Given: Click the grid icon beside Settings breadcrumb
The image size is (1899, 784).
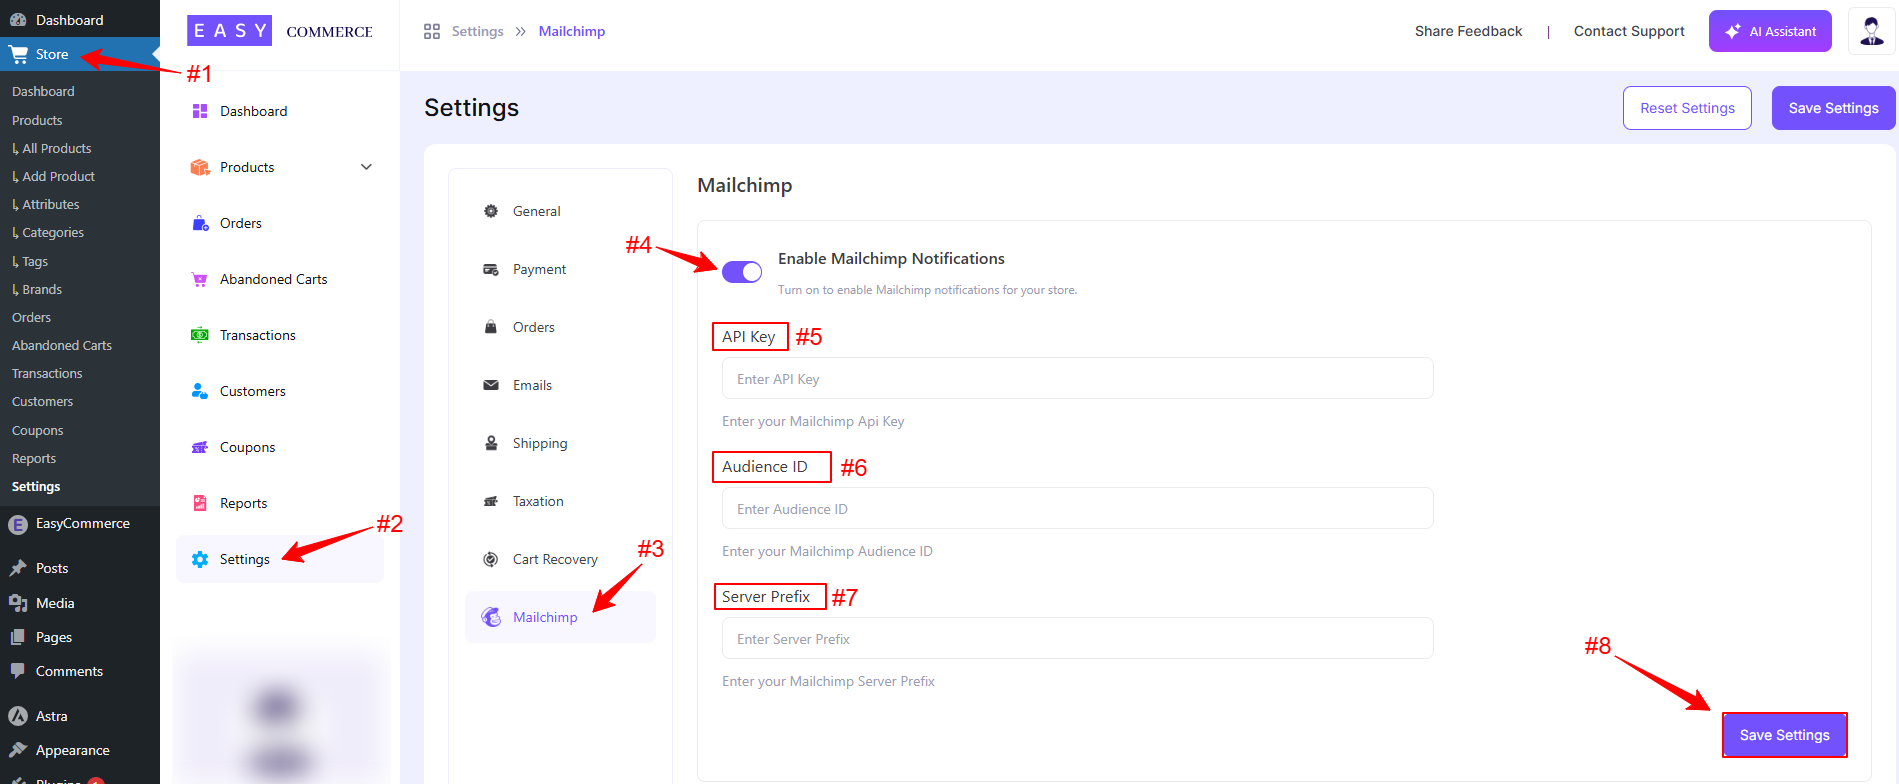Looking at the screenshot, I should pos(432,32).
